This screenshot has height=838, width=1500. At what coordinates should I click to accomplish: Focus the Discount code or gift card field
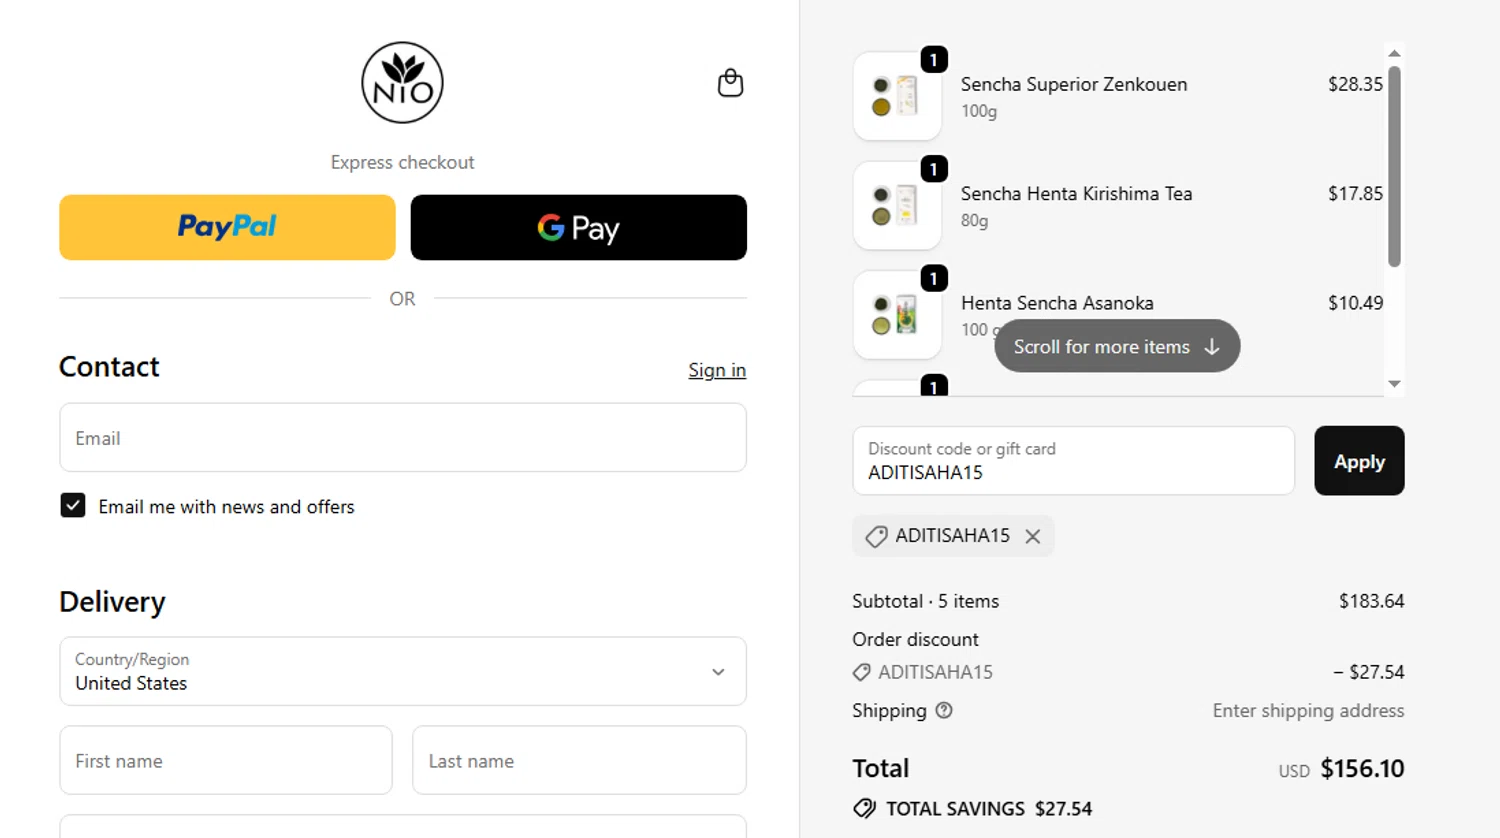point(1073,461)
